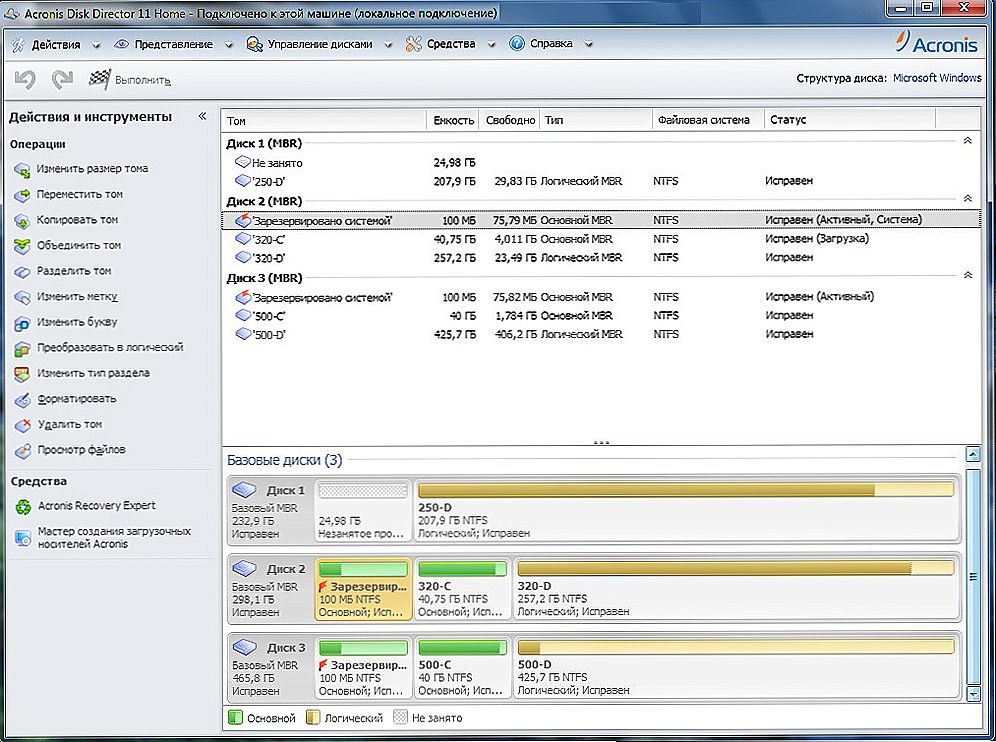The width and height of the screenshot is (996, 742).
Task: Click the Redo arrow icon in toolbar
Action: pyautogui.click(x=62, y=79)
